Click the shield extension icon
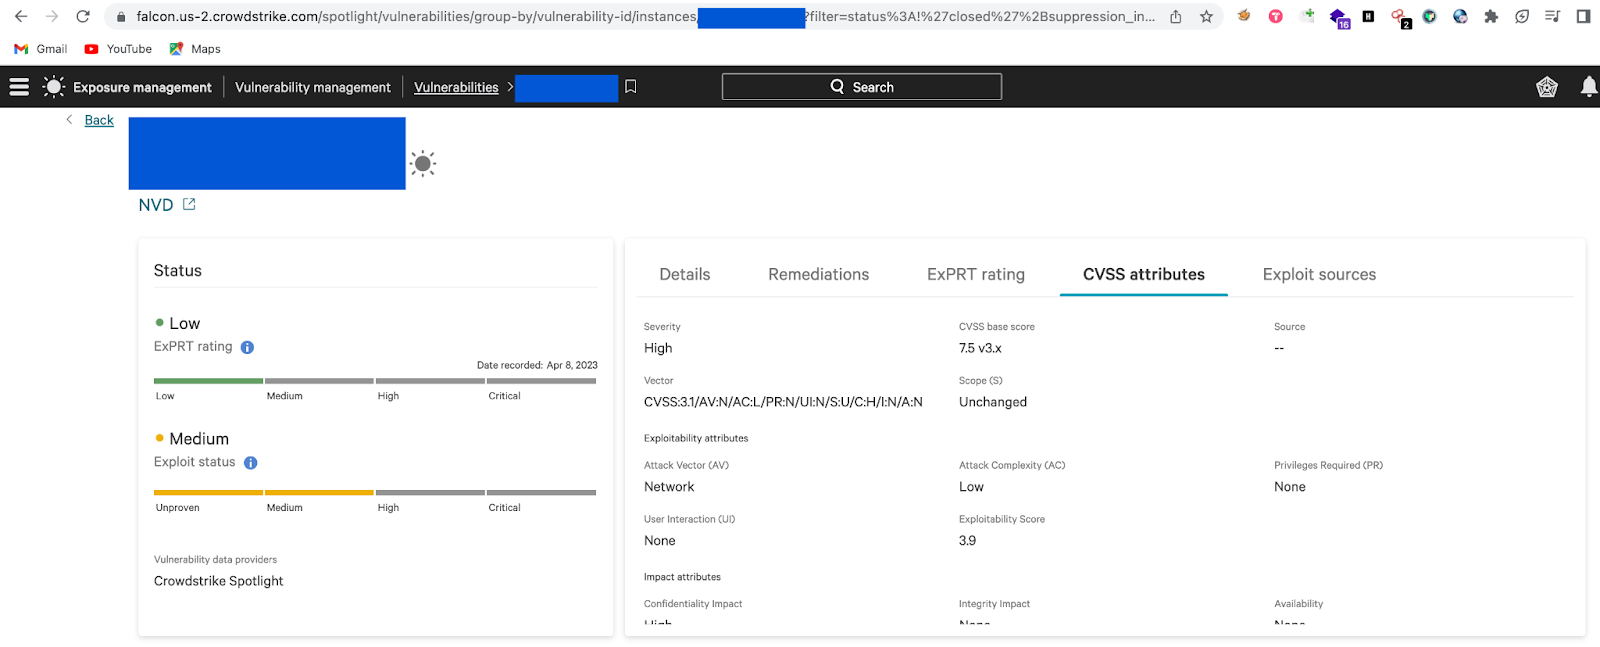Screen dimensions: 1600x647 tap(1430, 16)
